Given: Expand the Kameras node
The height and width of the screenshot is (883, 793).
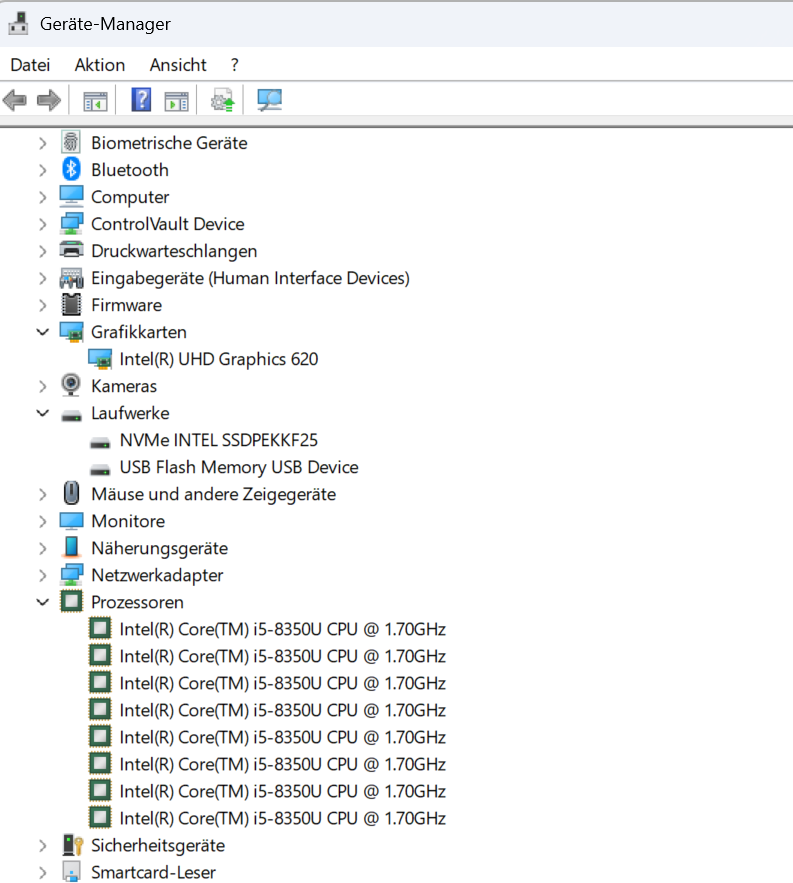Looking at the screenshot, I should click(43, 386).
